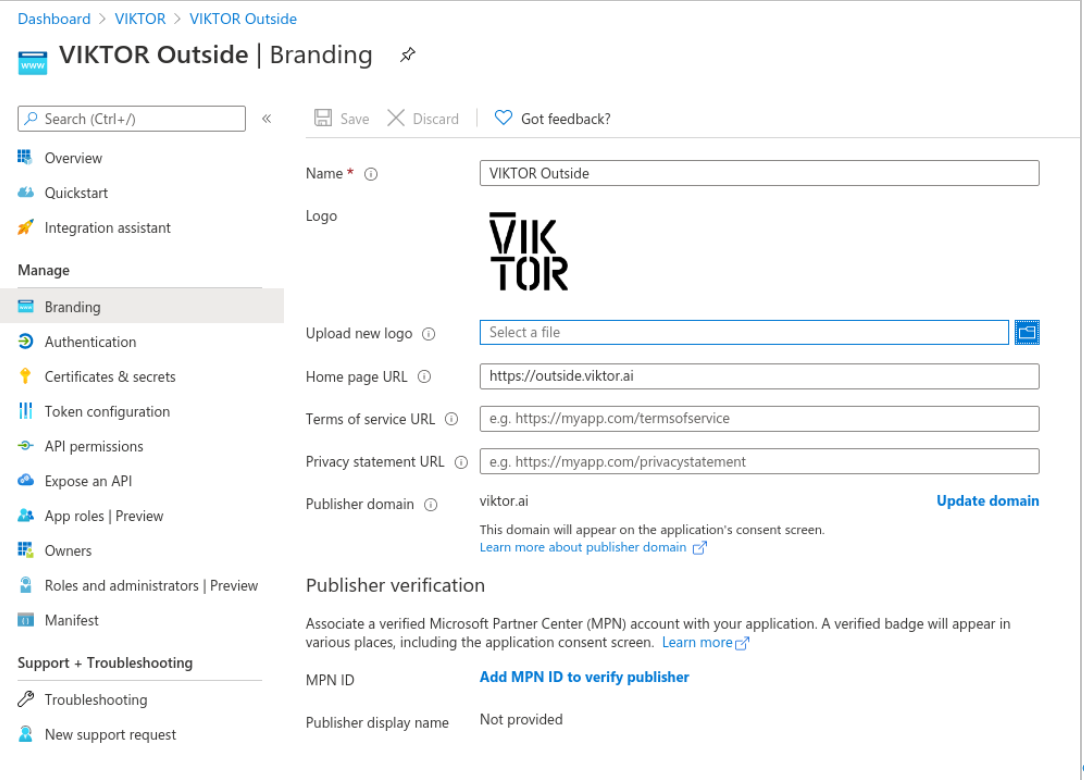Click info icon next to Publisher domain
Image resolution: width=1084 pixels, height=780 pixels.
431,505
